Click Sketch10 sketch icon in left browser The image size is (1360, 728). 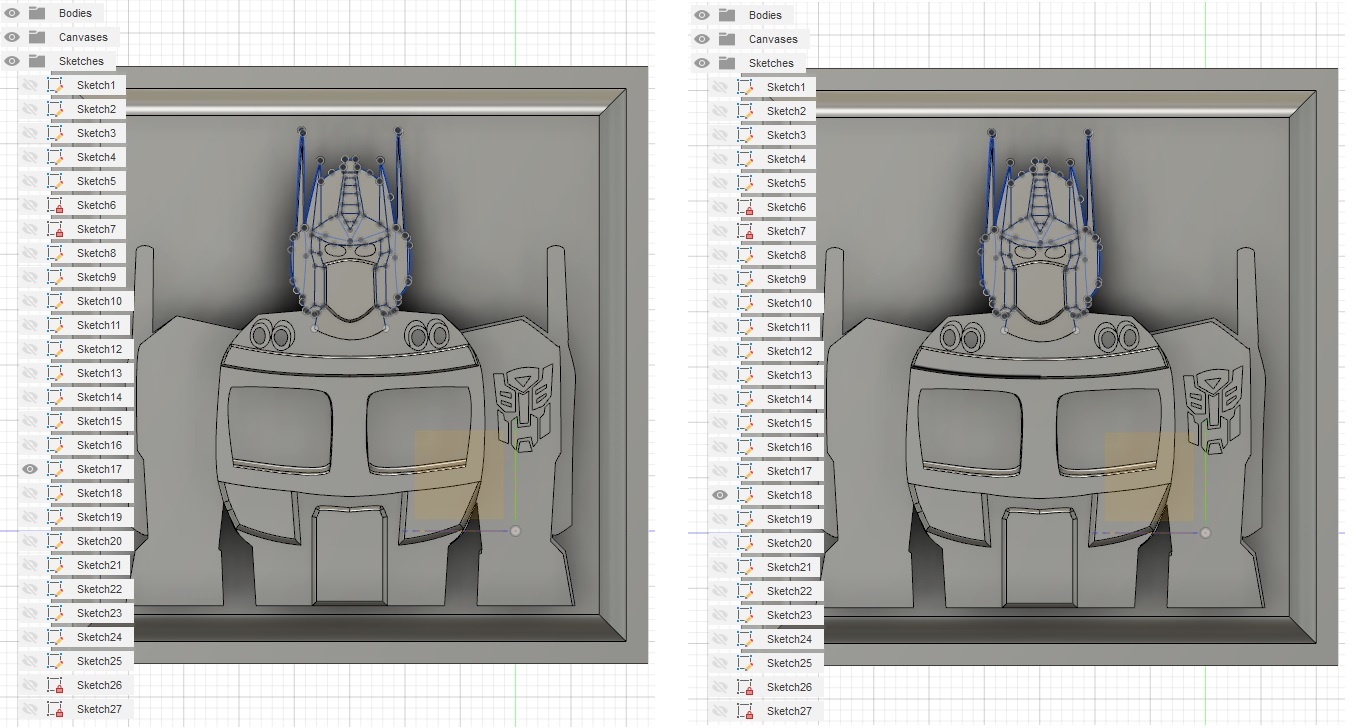click(x=56, y=301)
